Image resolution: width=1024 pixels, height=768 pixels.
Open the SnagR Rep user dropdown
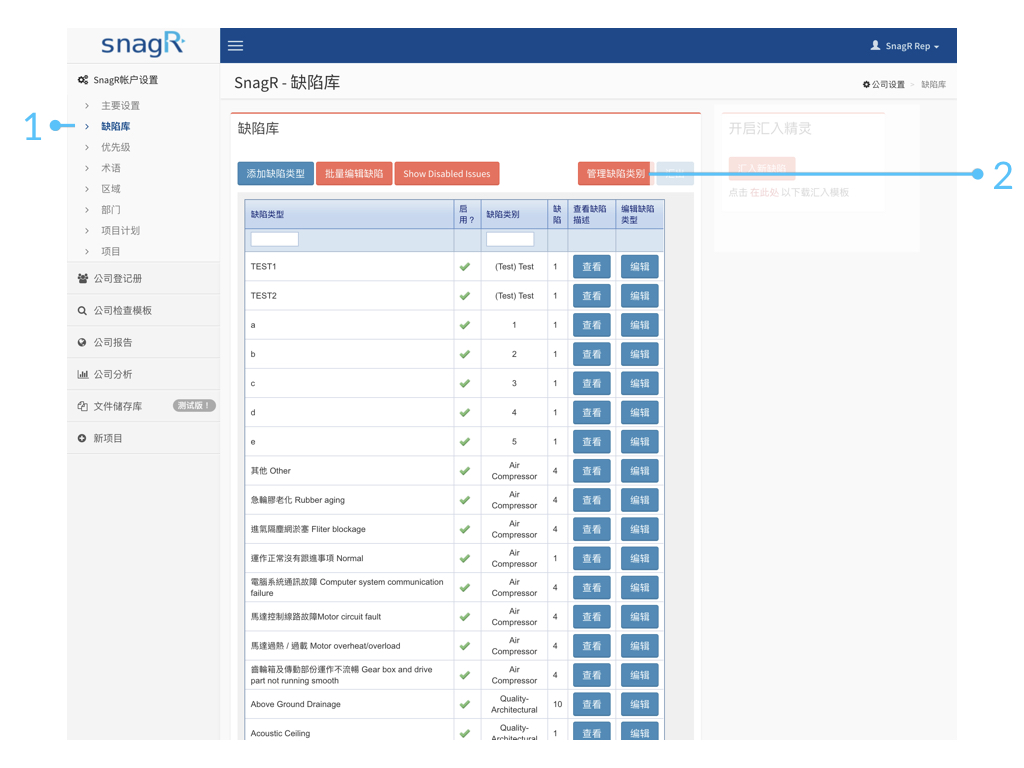[905, 46]
